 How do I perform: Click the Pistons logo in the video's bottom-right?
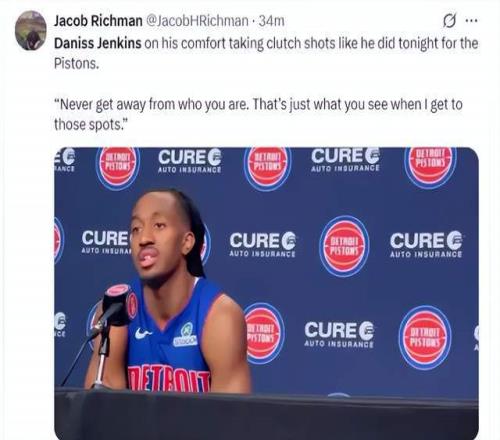click(x=425, y=337)
